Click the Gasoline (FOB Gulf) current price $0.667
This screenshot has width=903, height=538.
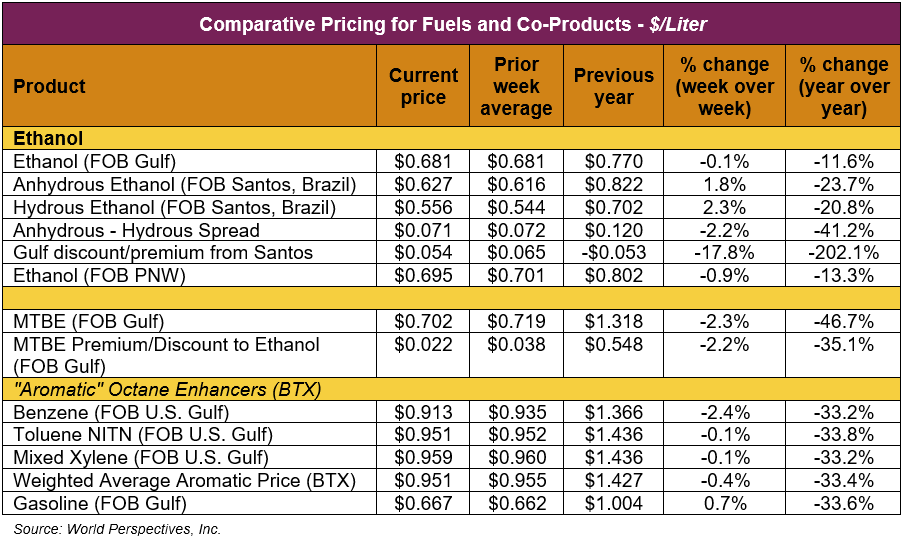pos(423,504)
